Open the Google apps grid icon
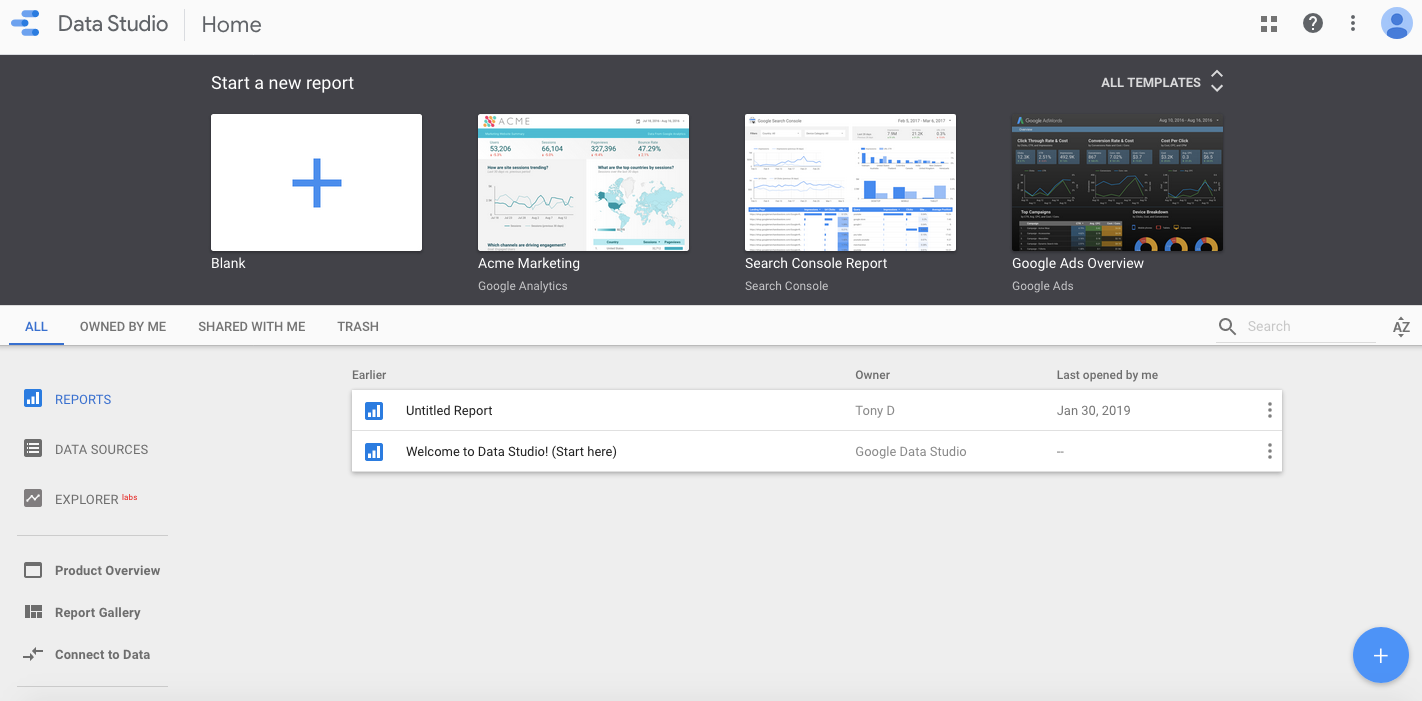This screenshot has height=701, width=1422. tap(1269, 24)
